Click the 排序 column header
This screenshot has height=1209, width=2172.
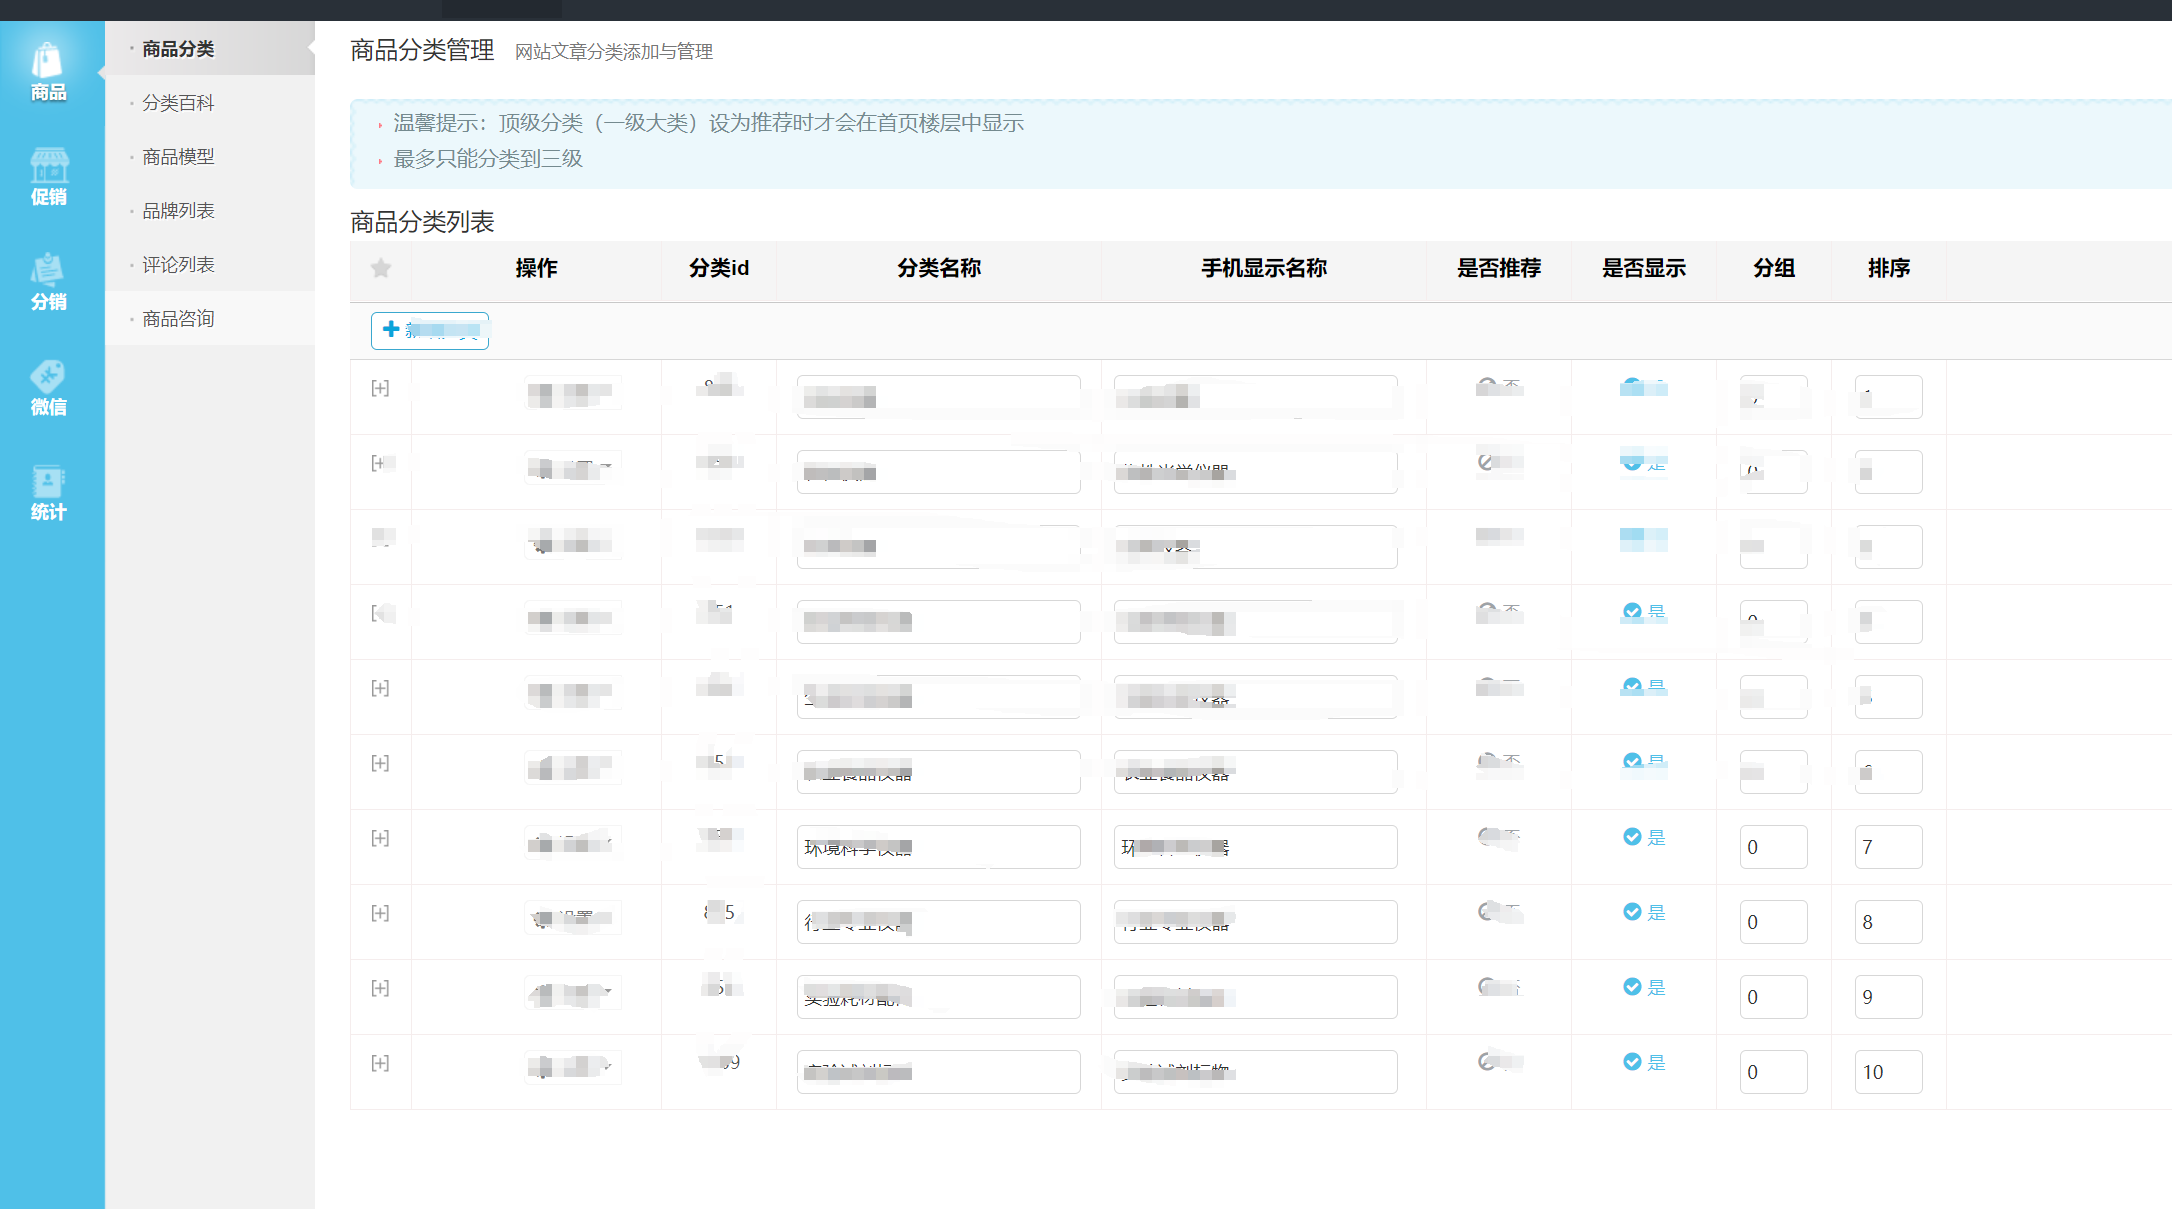click(1889, 268)
